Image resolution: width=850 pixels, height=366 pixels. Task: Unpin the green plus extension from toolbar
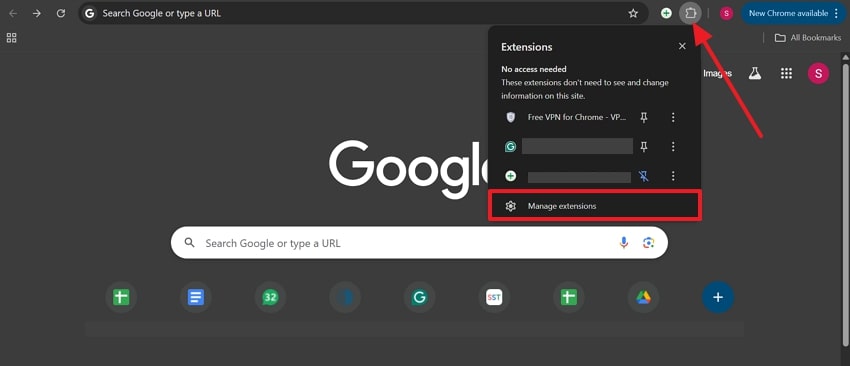point(643,176)
